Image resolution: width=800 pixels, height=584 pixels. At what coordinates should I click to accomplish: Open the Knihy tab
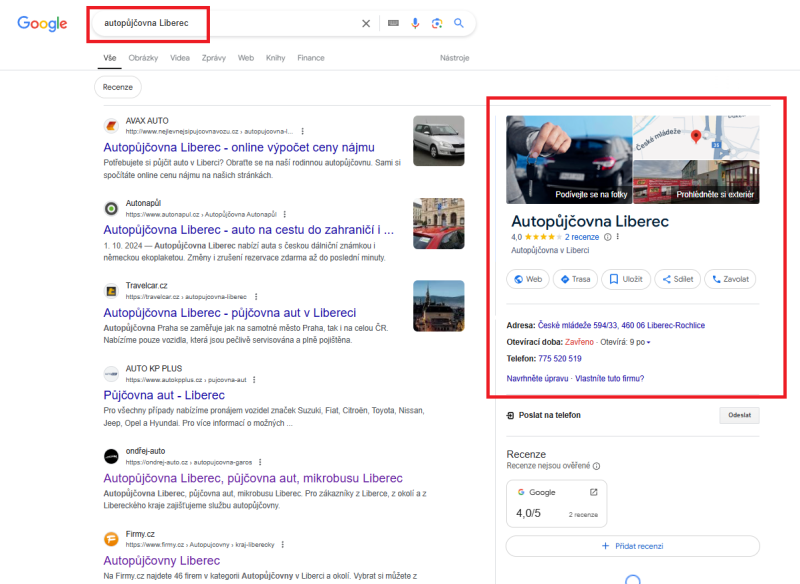[276, 58]
